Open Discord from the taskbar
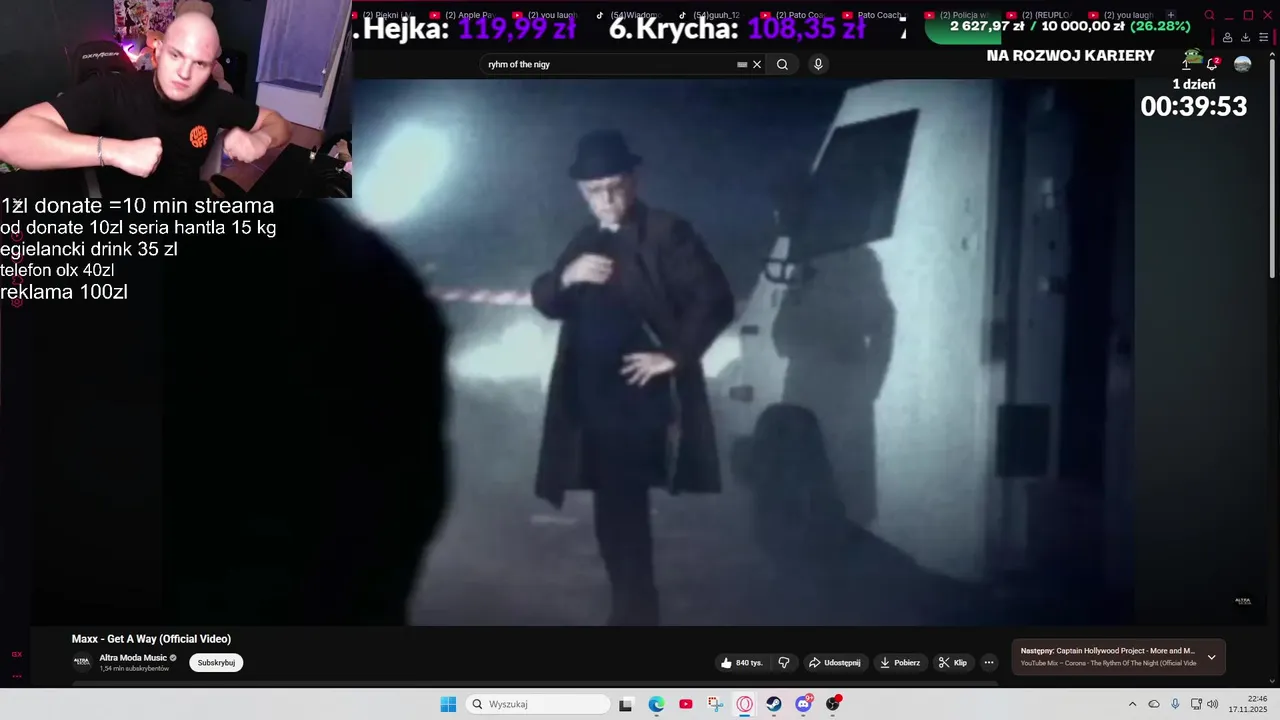The image size is (1280, 720). (x=804, y=704)
